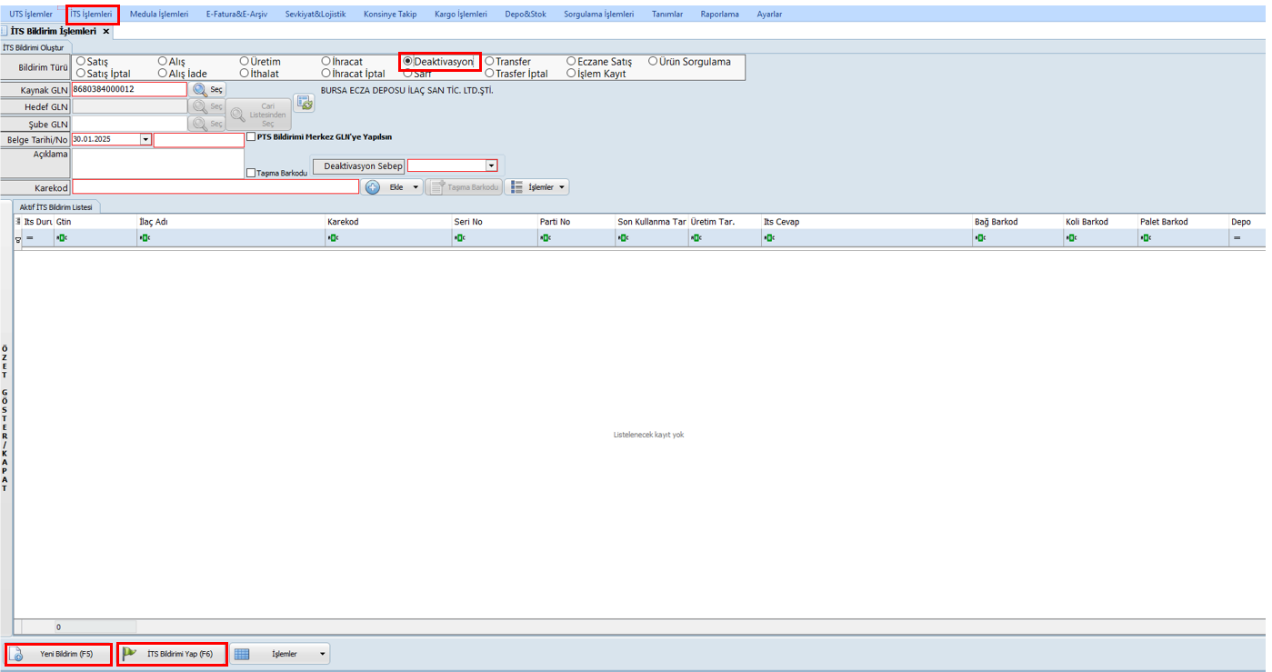Close the İTS Bildirim İşlemleri tab
1272x672 pixels.
(106, 32)
